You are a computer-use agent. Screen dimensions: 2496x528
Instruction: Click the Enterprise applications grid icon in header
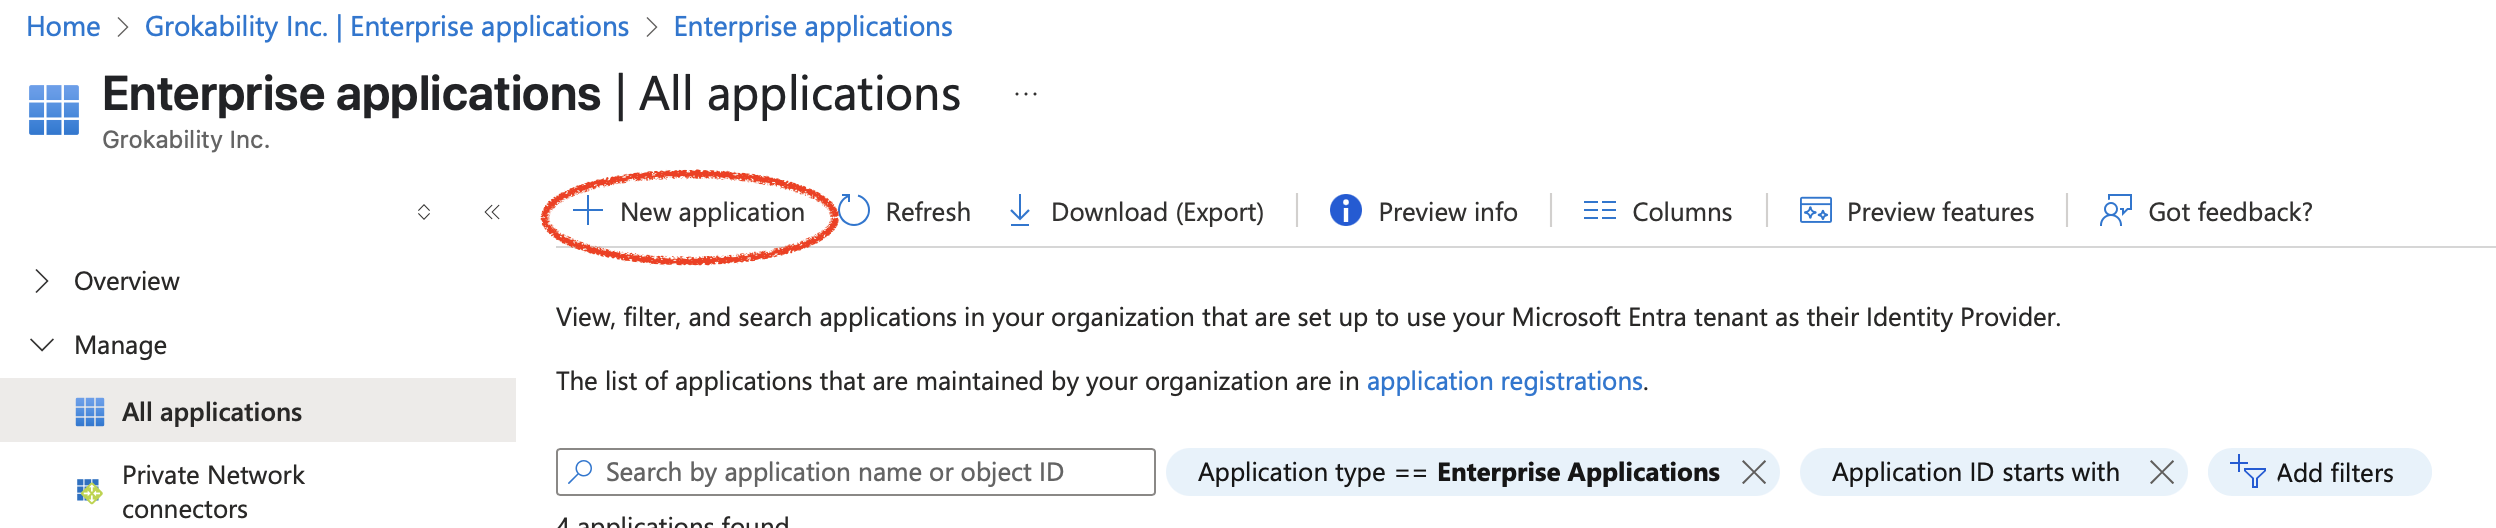[54, 110]
